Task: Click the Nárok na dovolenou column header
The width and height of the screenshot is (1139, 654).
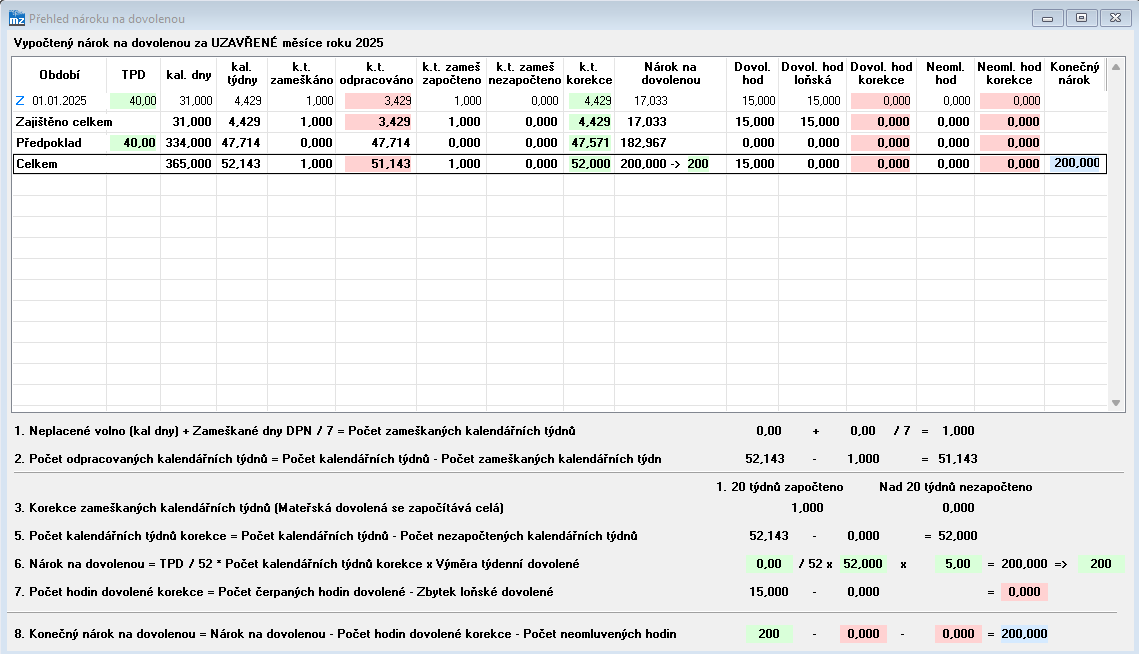Action: [669, 74]
